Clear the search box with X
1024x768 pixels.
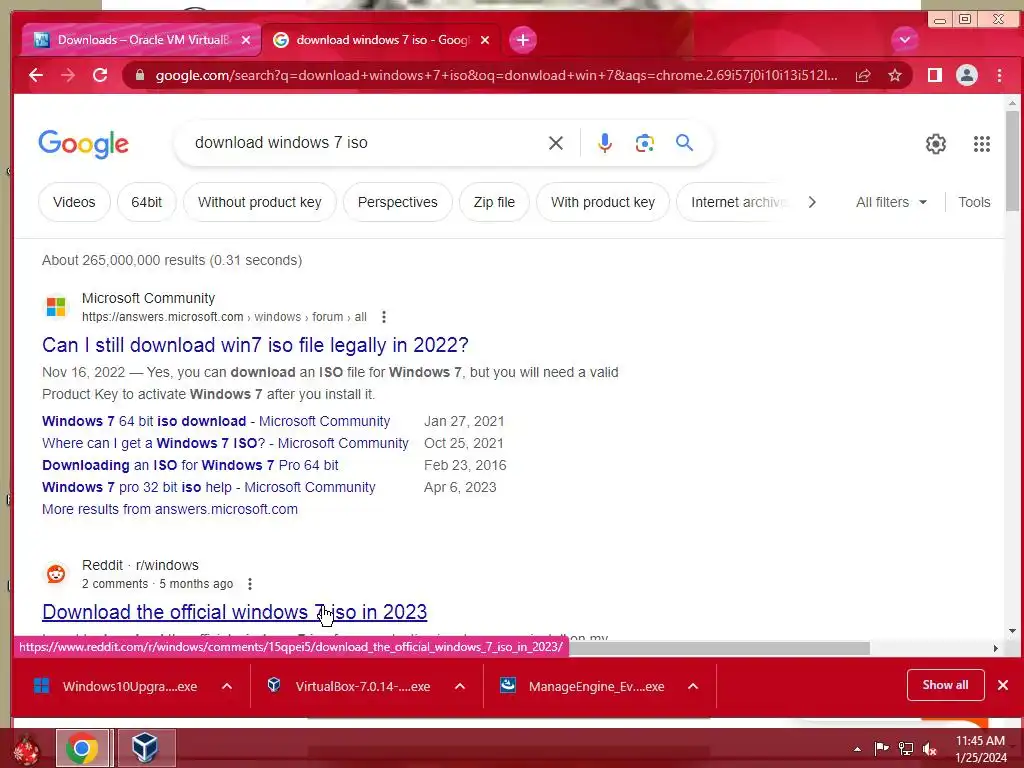[x=556, y=143]
